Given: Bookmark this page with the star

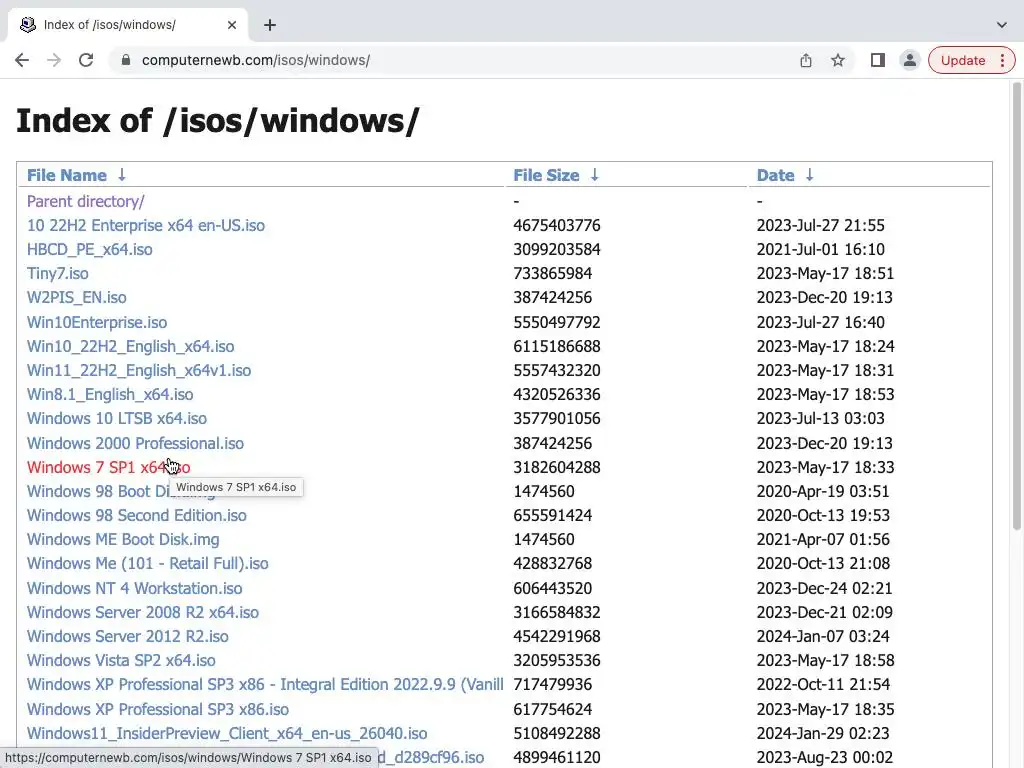Looking at the screenshot, I should click(x=838, y=60).
